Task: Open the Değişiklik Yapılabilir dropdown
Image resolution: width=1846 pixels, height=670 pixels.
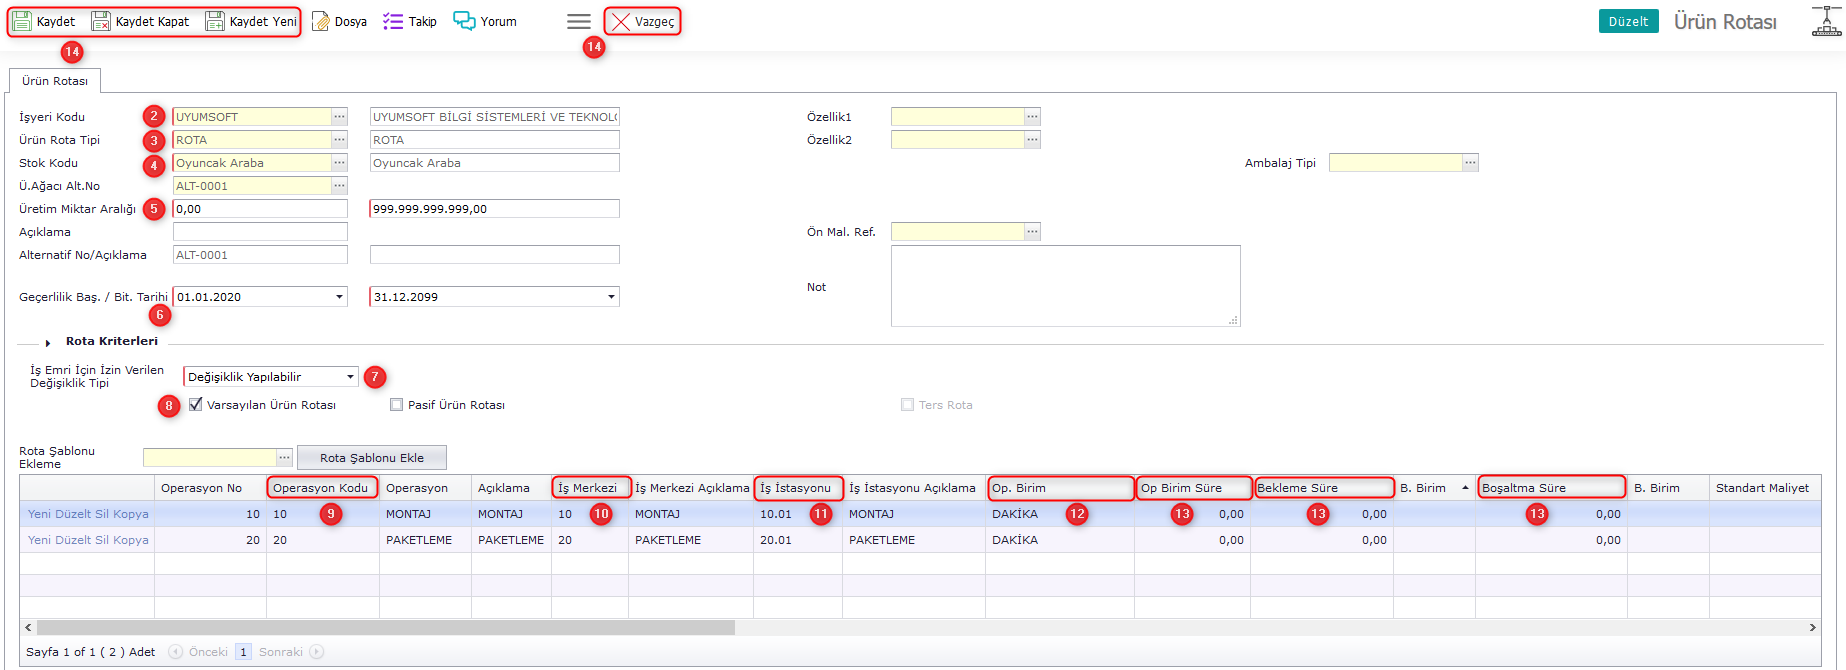Action: click(x=350, y=377)
